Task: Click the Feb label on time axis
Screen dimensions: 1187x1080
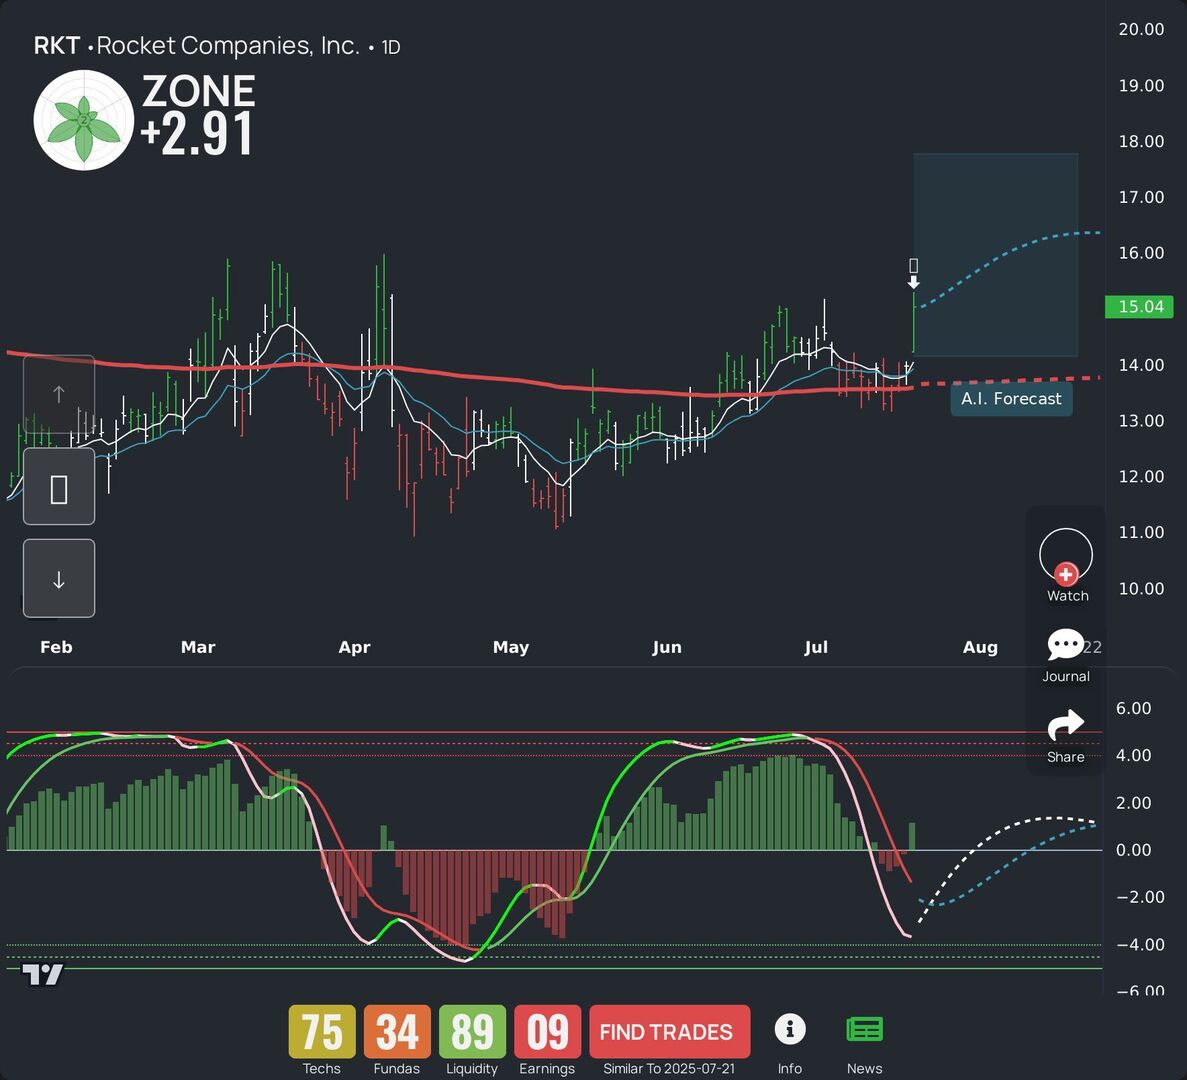Action: (x=56, y=647)
